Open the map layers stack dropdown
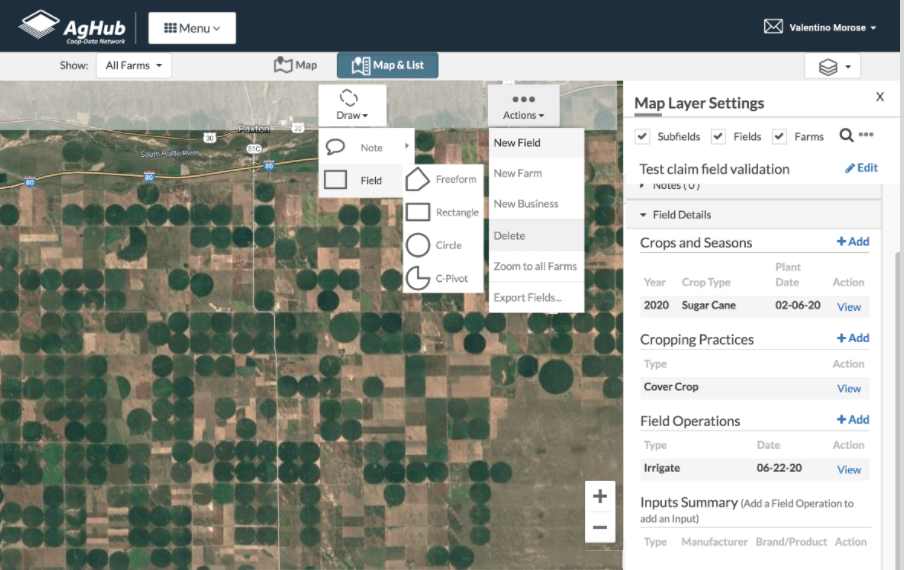The image size is (904, 570). click(x=832, y=67)
